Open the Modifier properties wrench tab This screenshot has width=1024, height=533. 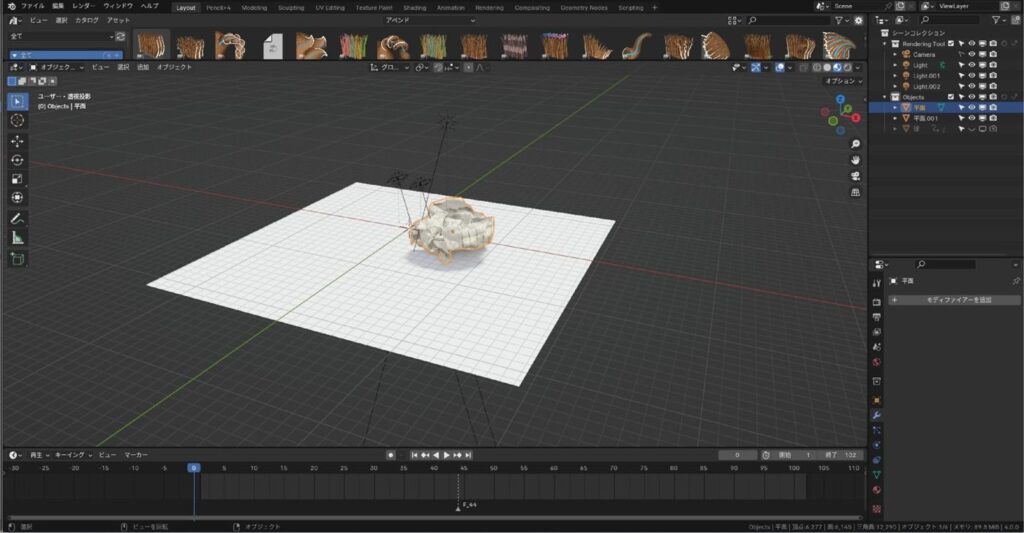coord(876,415)
